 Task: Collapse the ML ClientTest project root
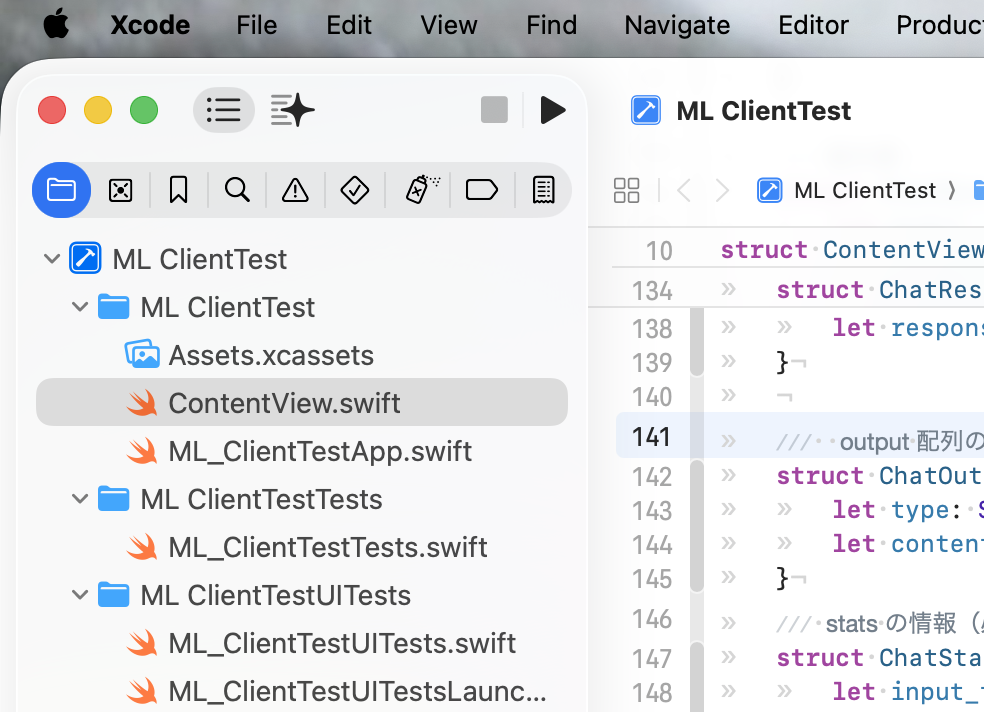[x=52, y=259]
